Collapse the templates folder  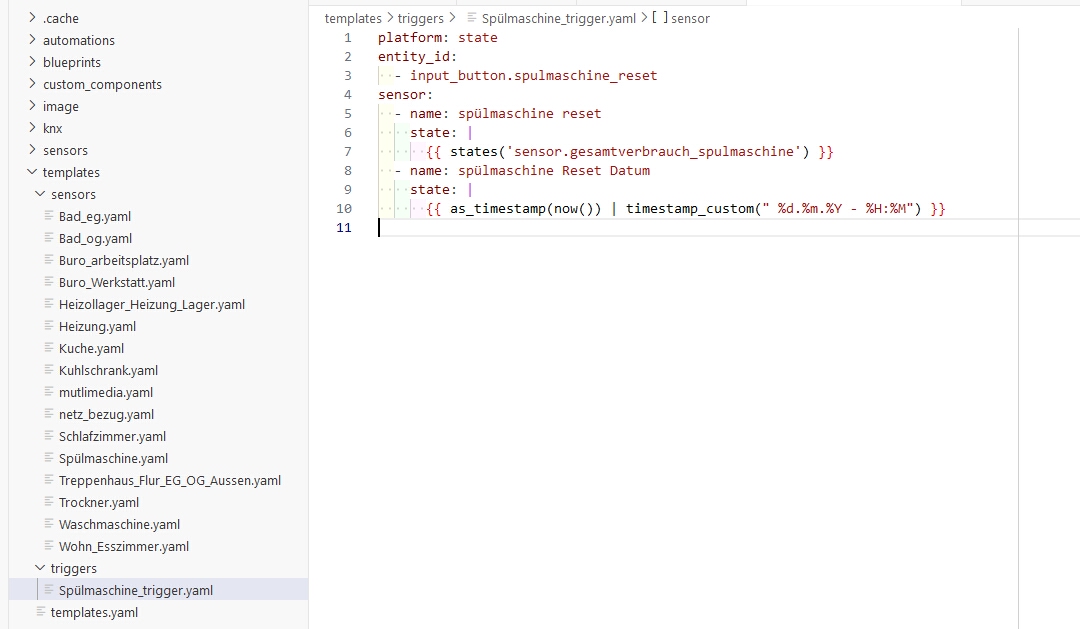pyautogui.click(x=32, y=172)
